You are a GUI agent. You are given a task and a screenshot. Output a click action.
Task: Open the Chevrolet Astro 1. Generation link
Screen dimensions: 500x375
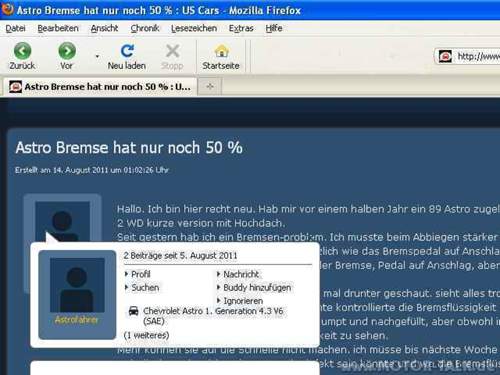click(x=213, y=316)
